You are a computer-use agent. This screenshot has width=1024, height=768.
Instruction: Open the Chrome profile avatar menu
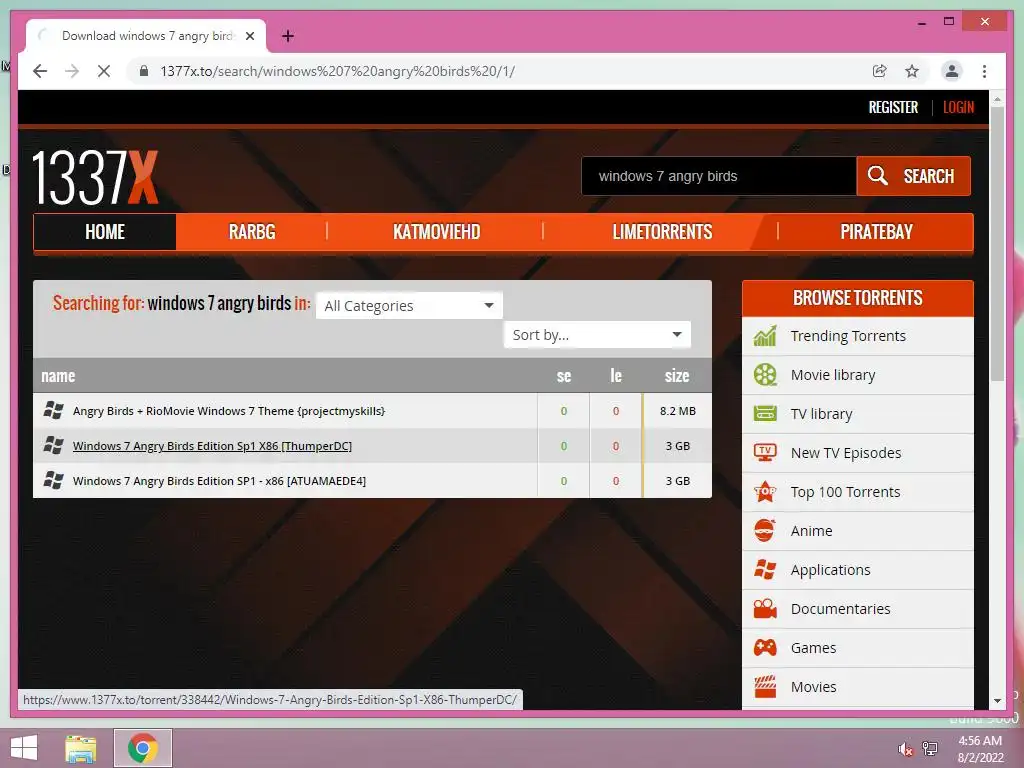pyautogui.click(x=952, y=71)
